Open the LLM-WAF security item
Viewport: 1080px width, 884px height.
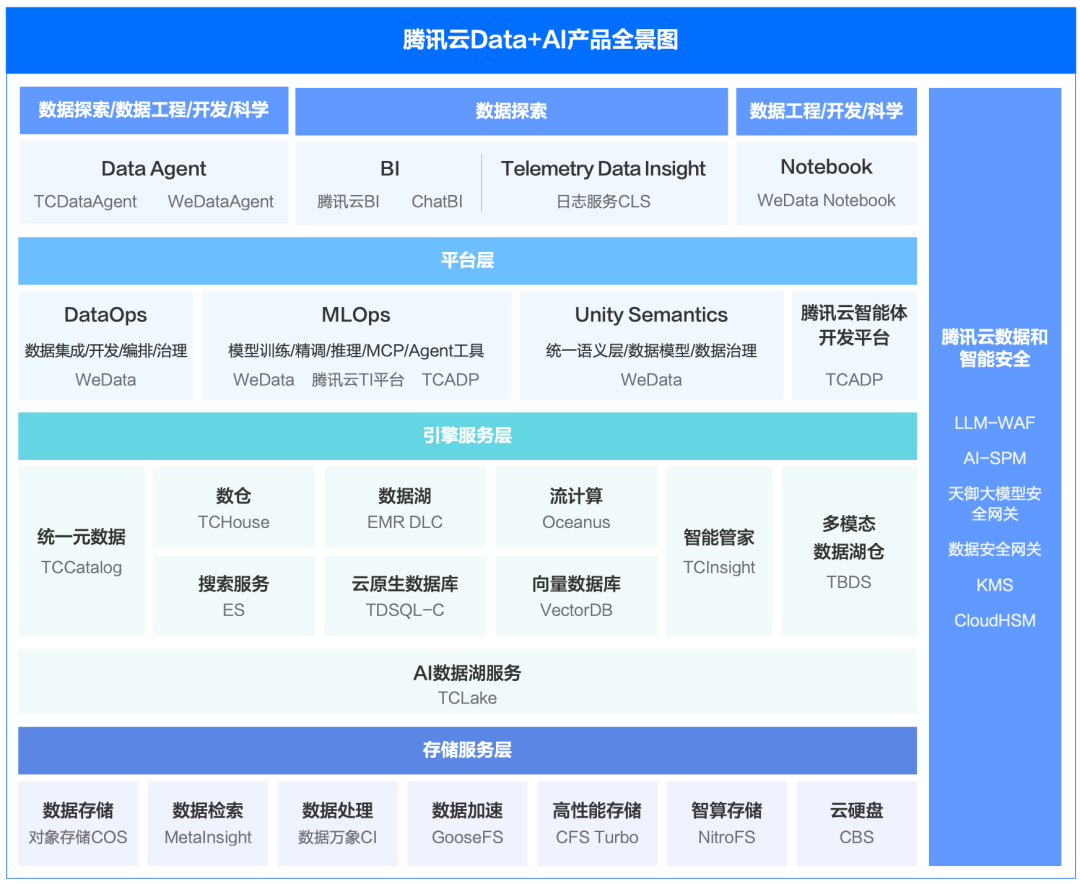(995, 423)
